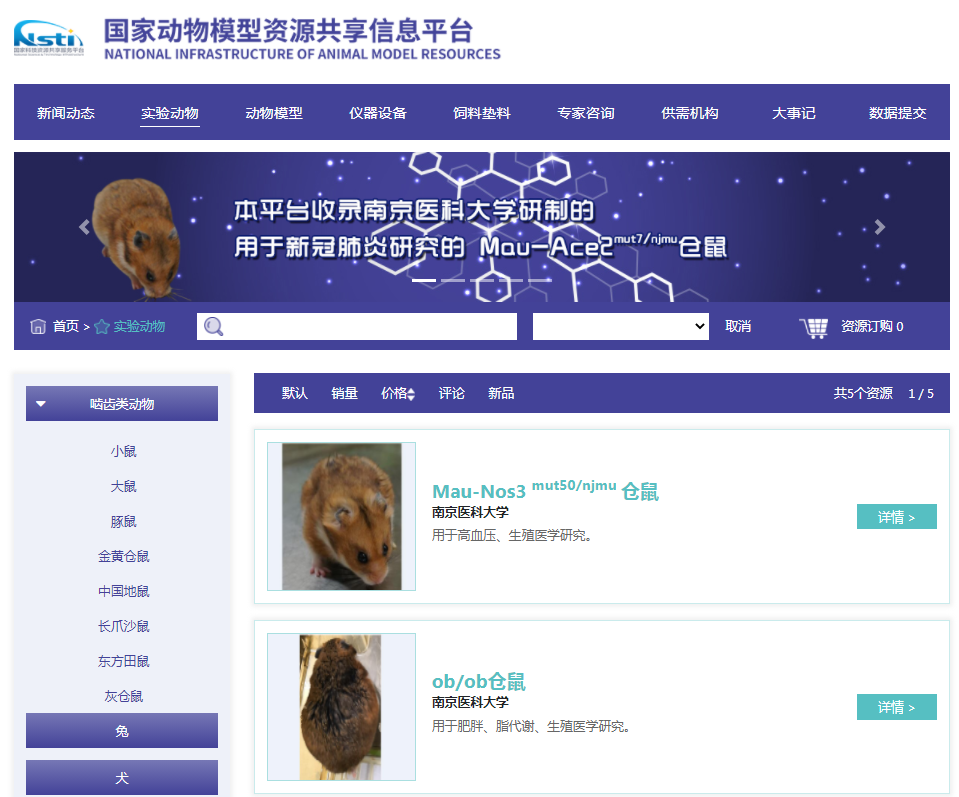Viewport: 959px width, 797px height.
Task: Click 南京医科大学 under Mau-Nos3 仓鼠
Action: click(x=470, y=513)
